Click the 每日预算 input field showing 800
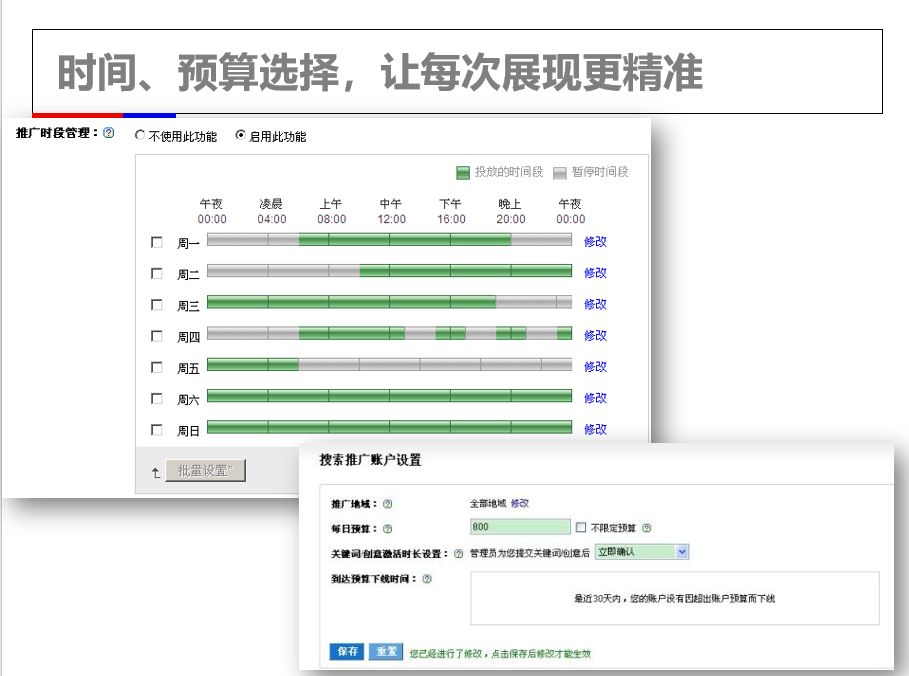Viewport: 909px width, 676px height. click(x=520, y=527)
